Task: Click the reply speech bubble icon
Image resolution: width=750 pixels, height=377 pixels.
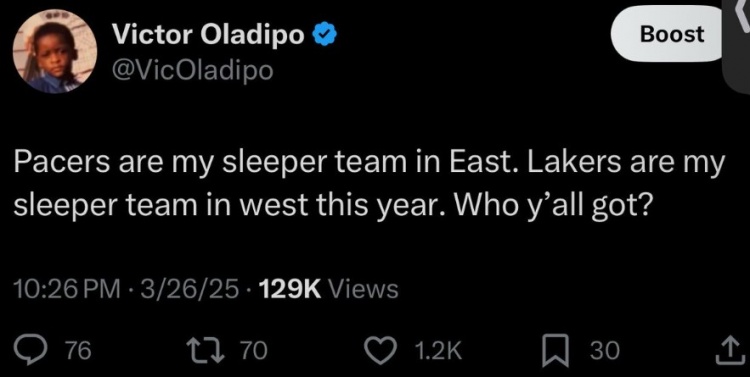Action: click(x=38, y=351)
